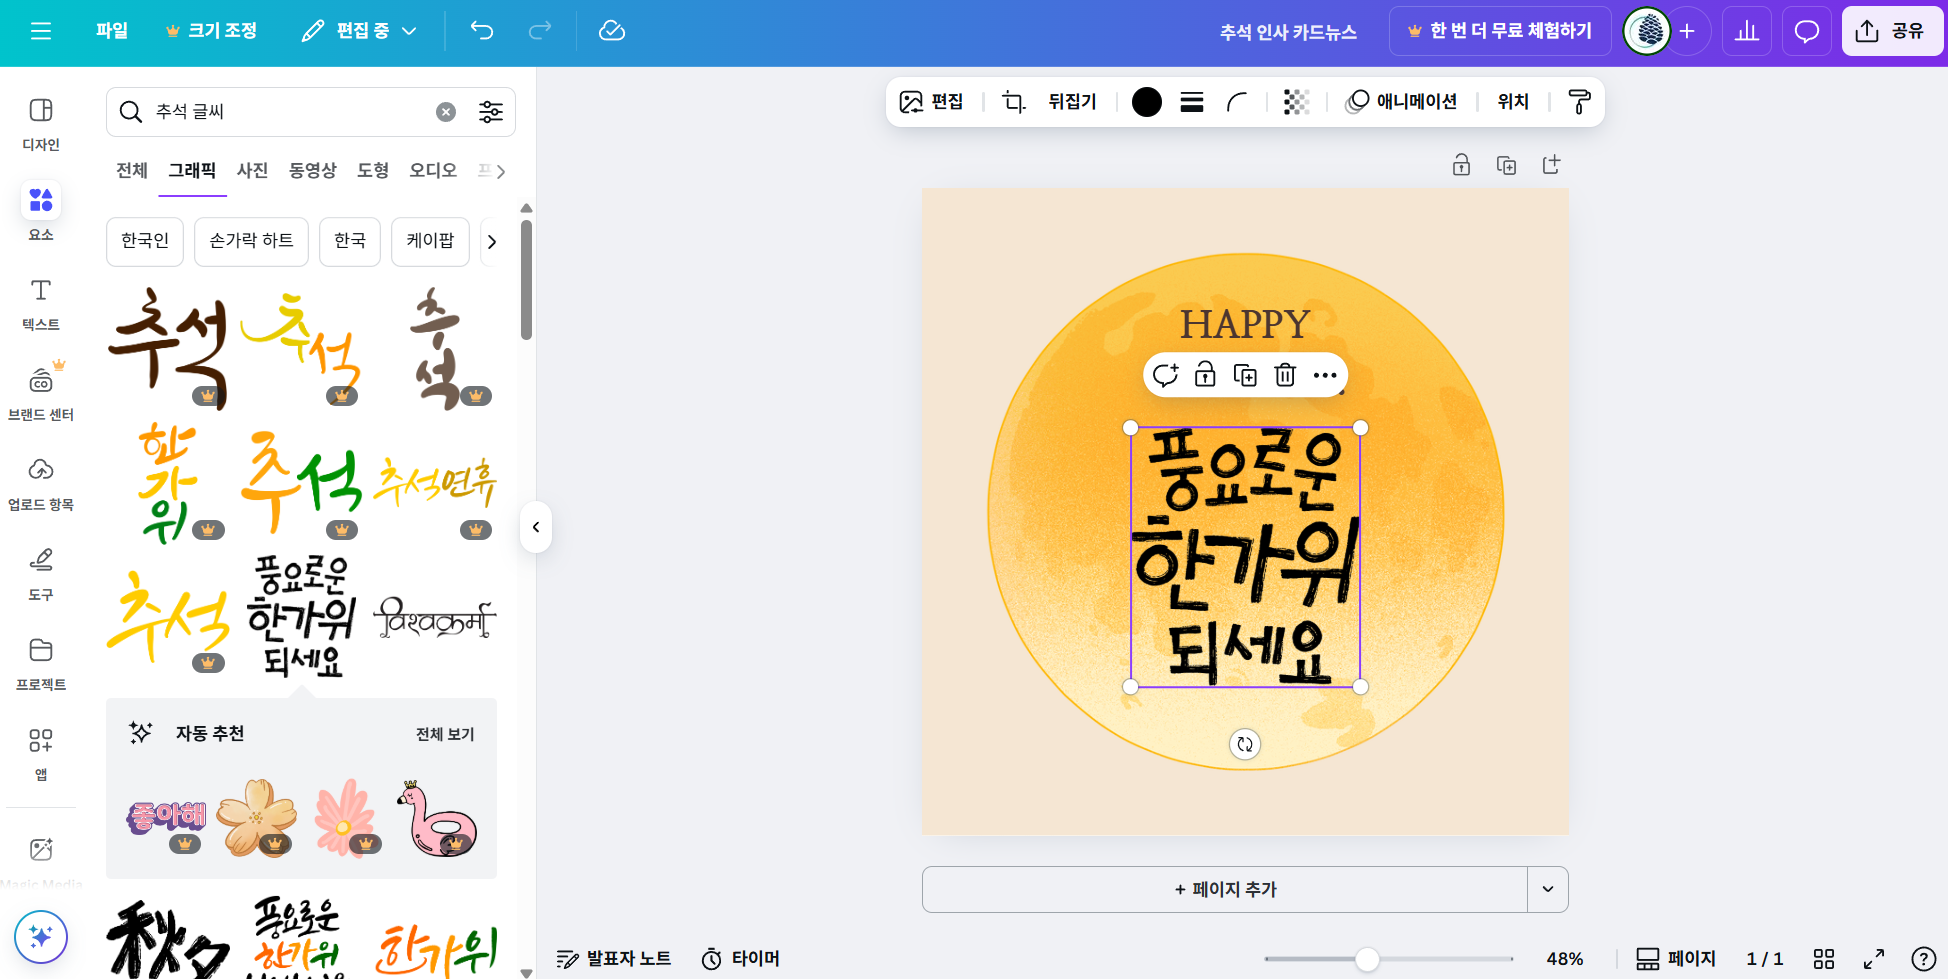Open the Magic Studio sparkle tool
This screenshot has height=979, width=1948.
tap(40, 937)
